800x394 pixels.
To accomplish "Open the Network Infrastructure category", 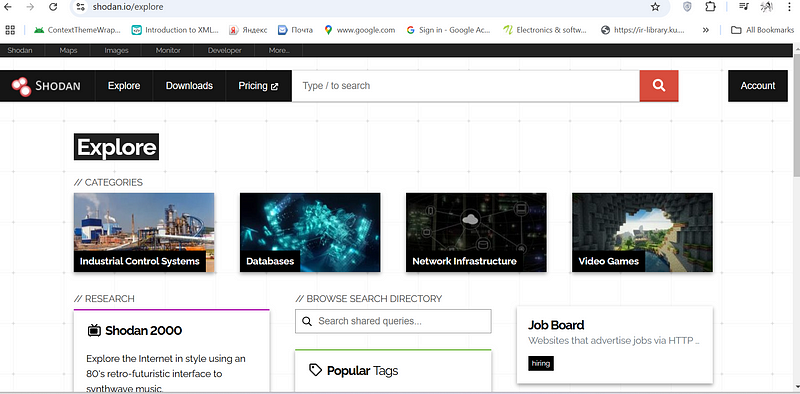I will click(476, 232).
